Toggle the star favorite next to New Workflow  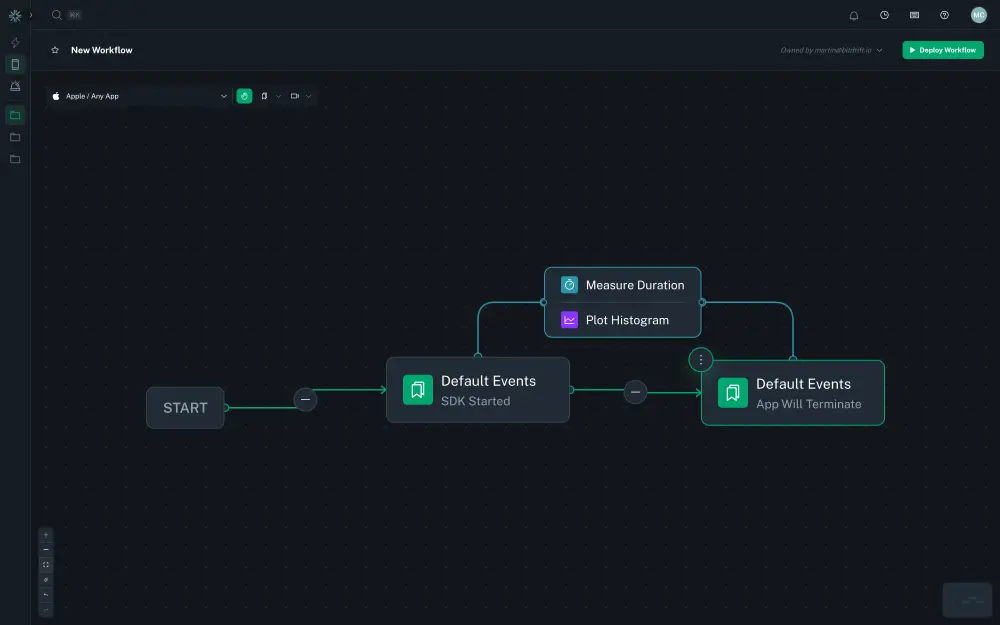(x=53, y=49)
